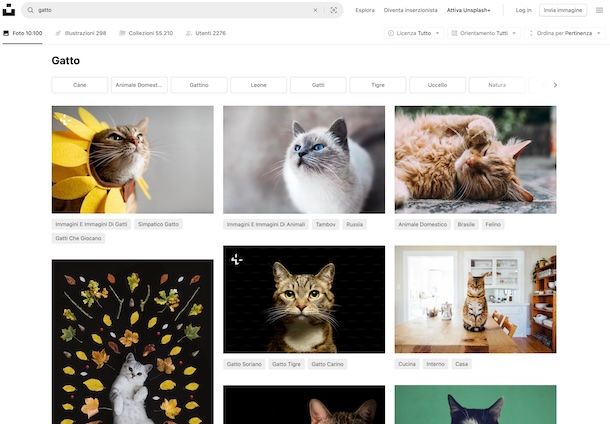Click the Gatti Che Giocano tag
Viewport: 610px width, 424px height.
pyautogui.click(x=78, y=238)
